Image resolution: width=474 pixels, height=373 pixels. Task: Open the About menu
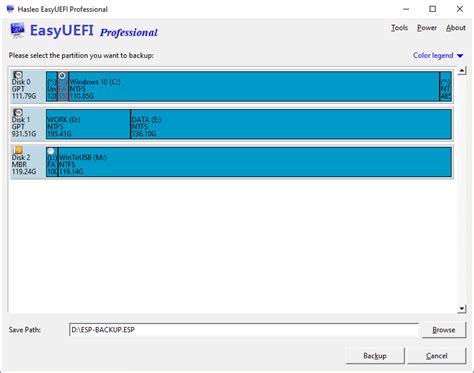[456, 28]
